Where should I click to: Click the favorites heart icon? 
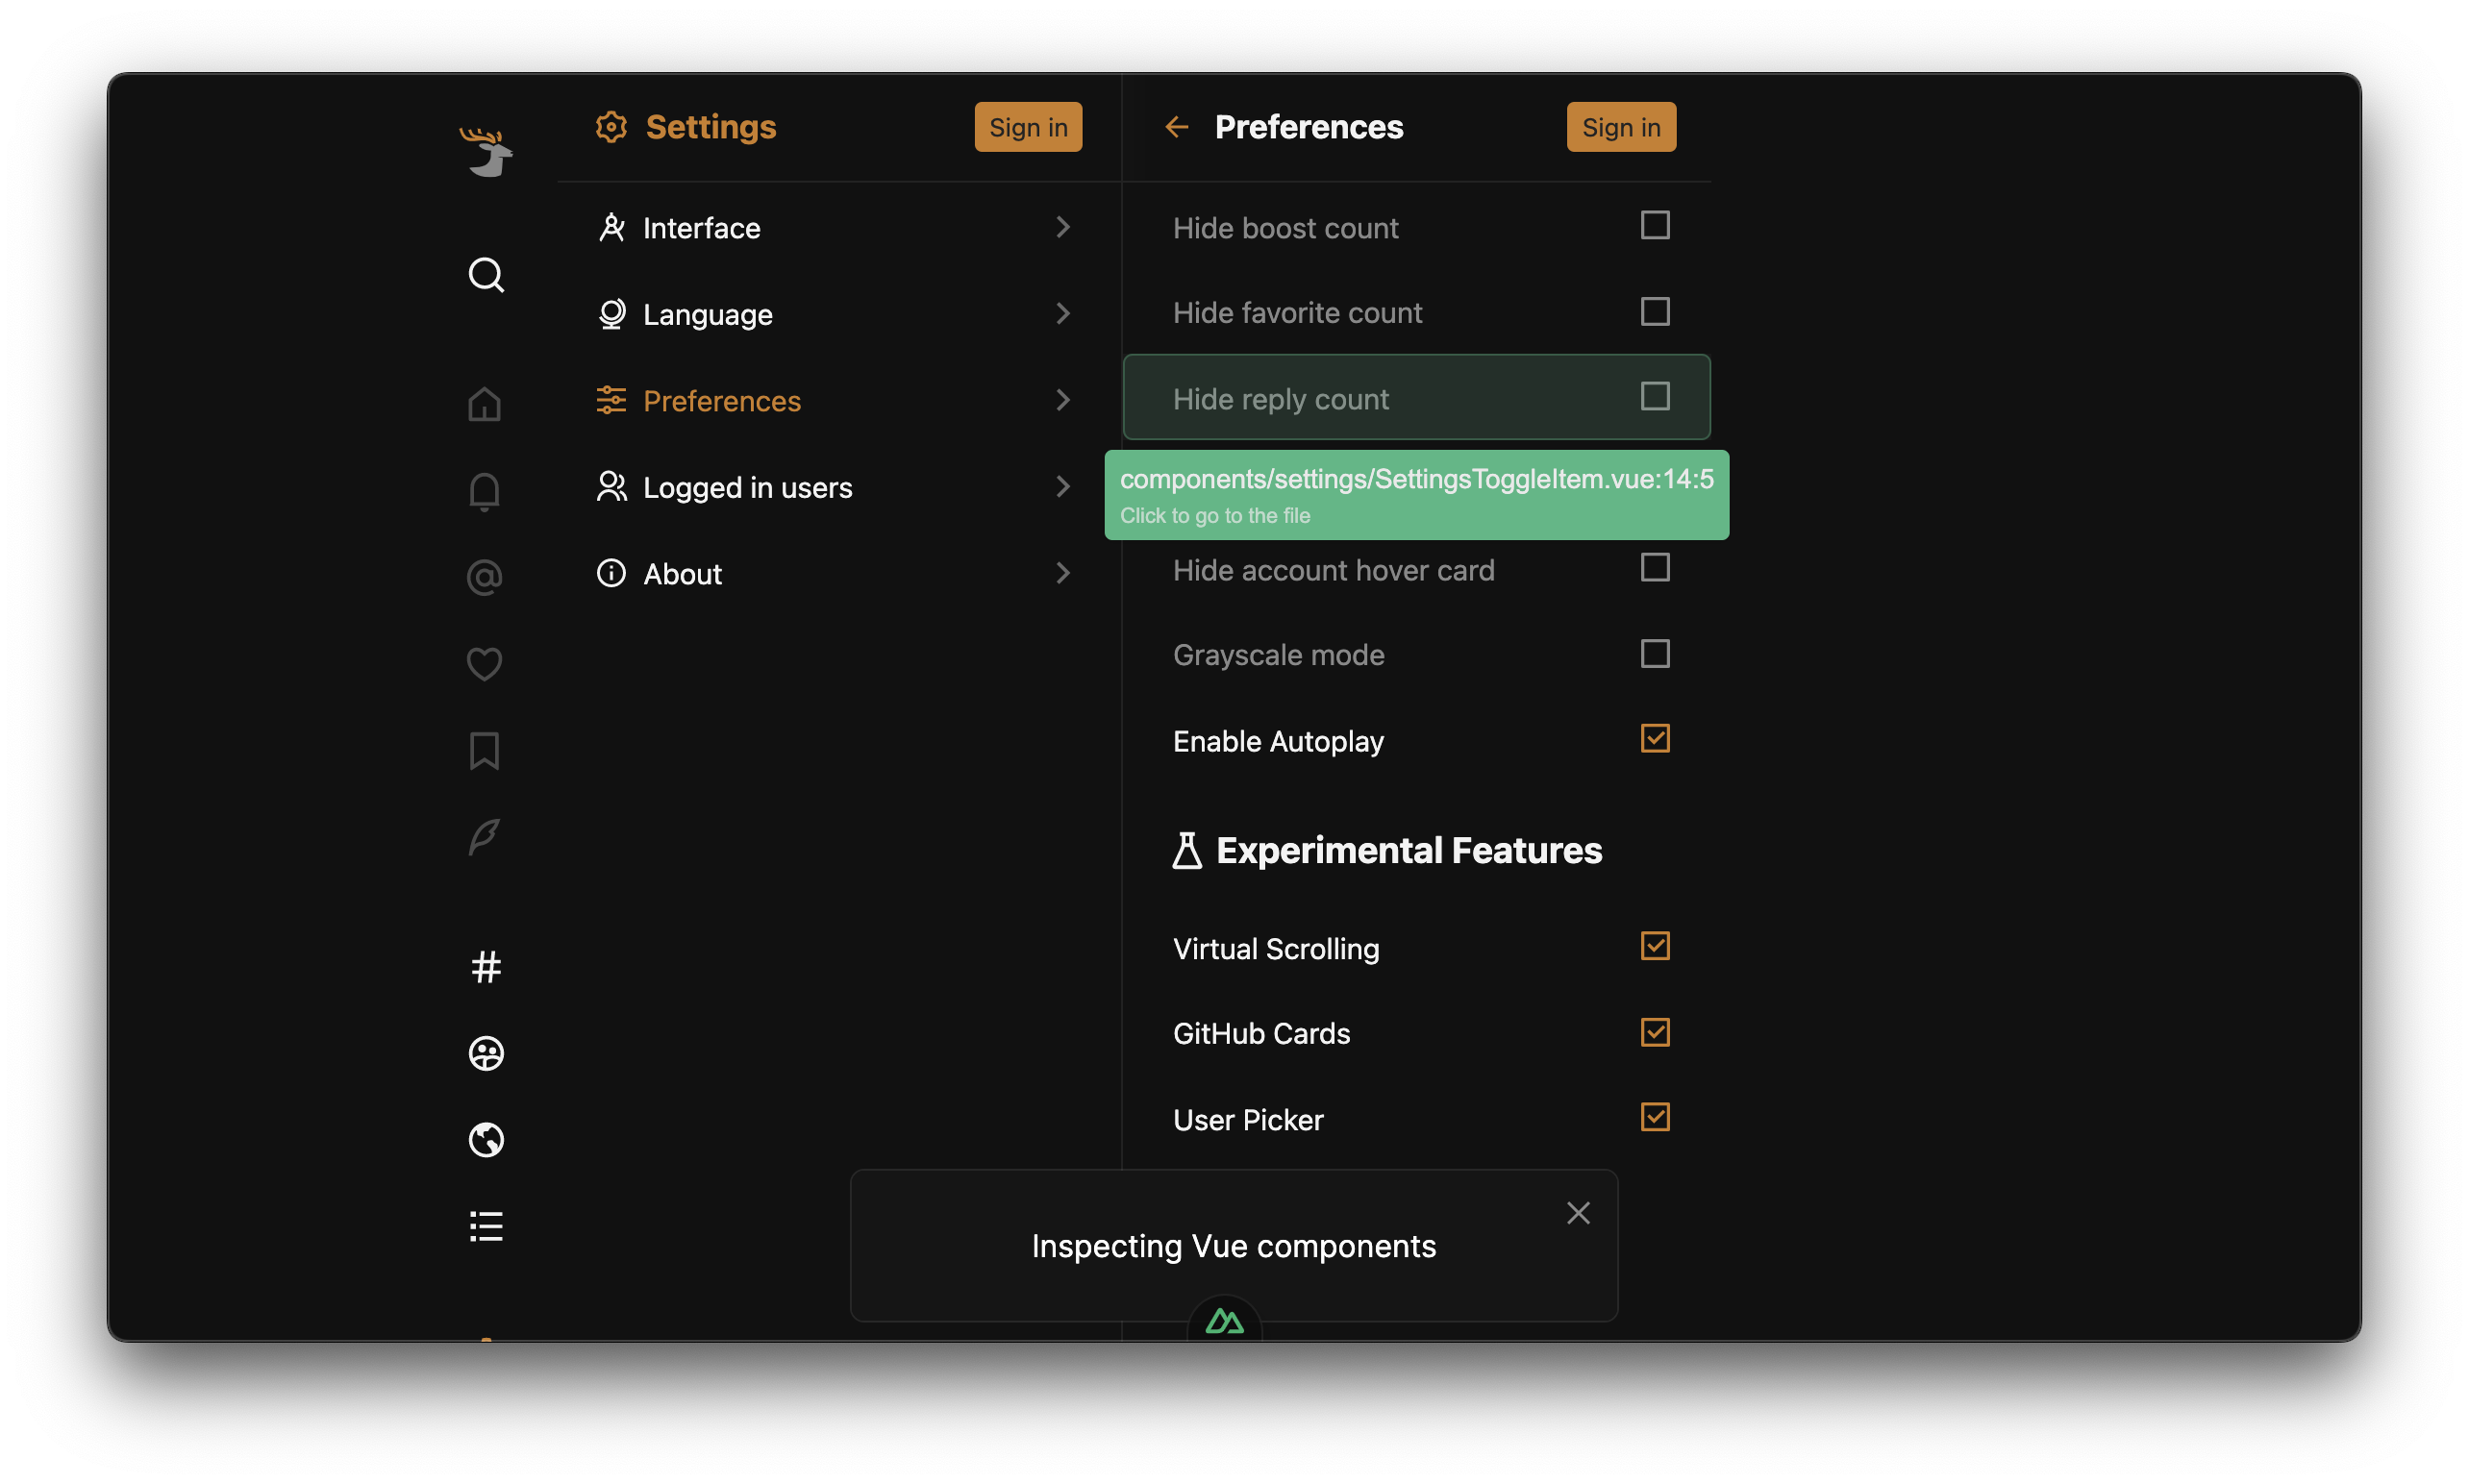pyautogui.click(x=485, y=662)
